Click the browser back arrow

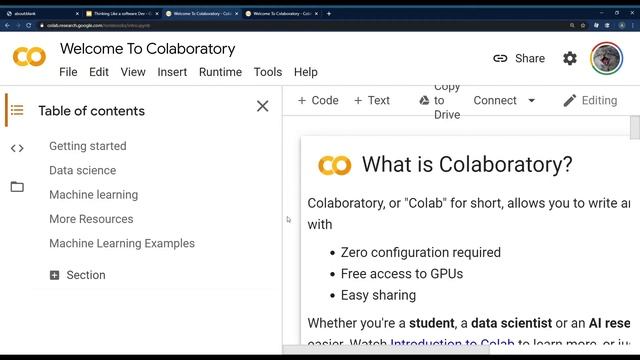[7, 25]
